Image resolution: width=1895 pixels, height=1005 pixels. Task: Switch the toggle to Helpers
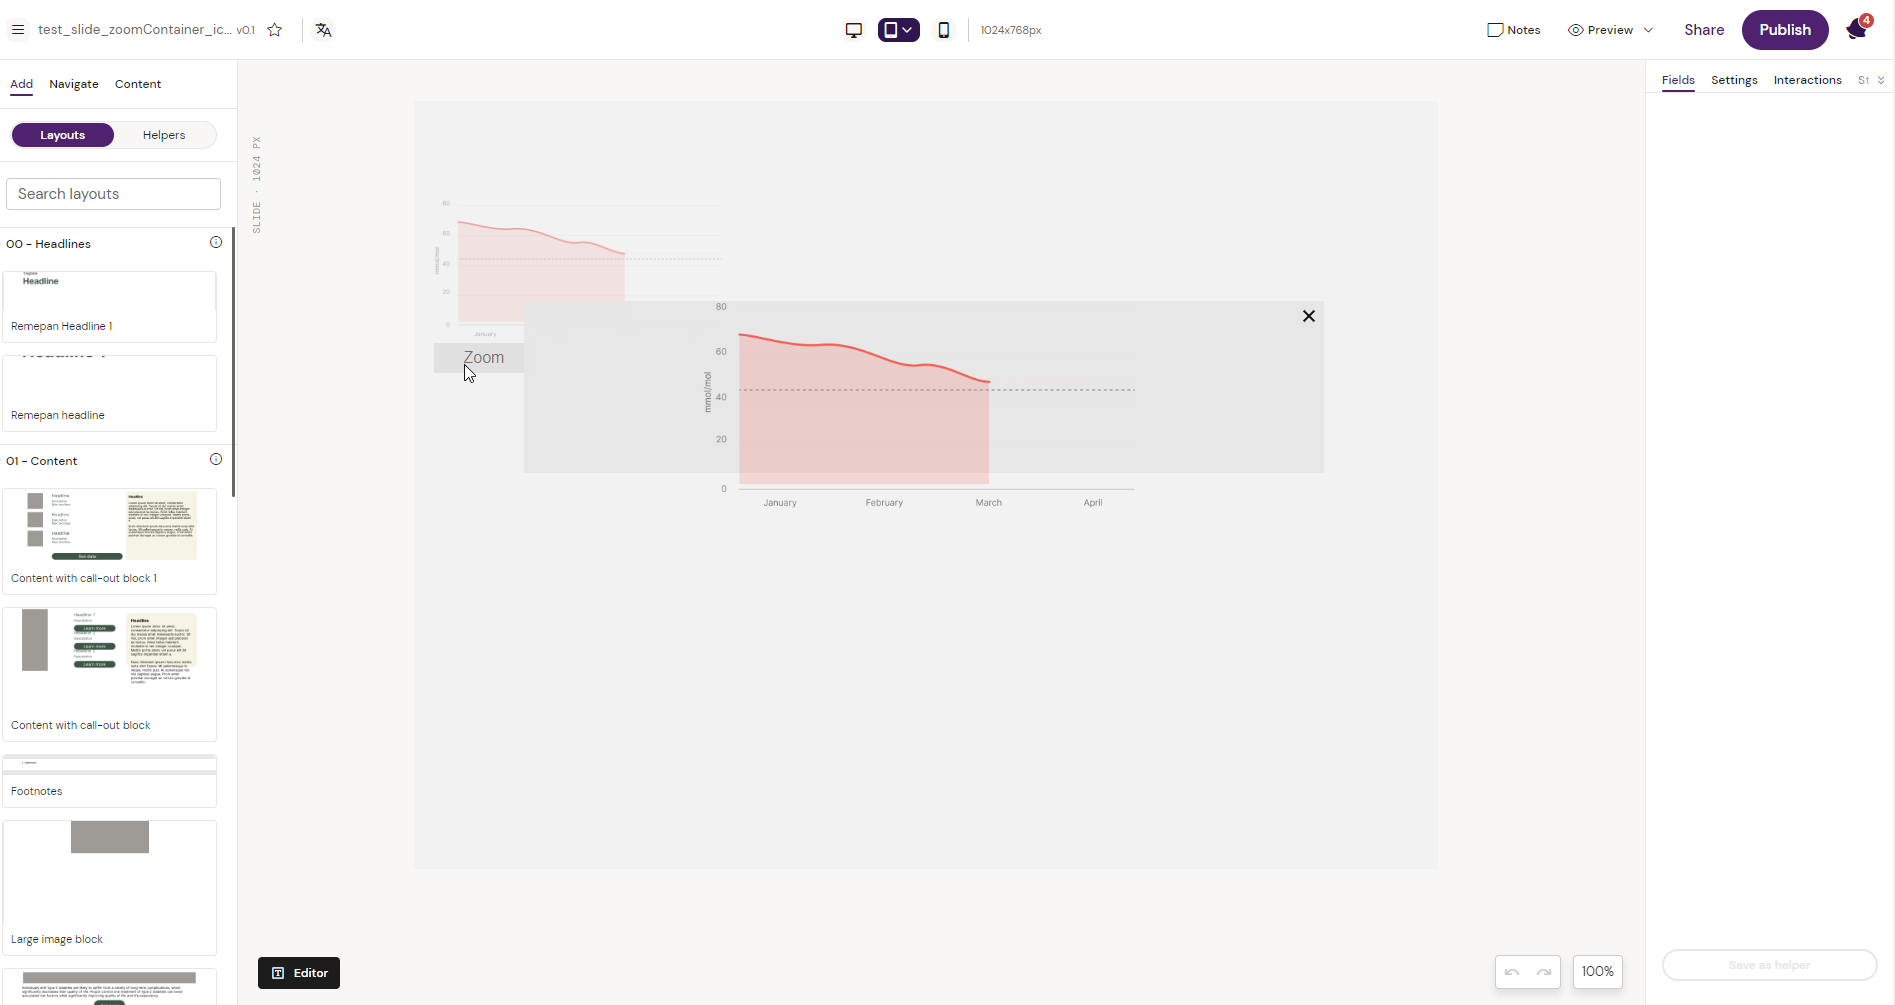164,135
